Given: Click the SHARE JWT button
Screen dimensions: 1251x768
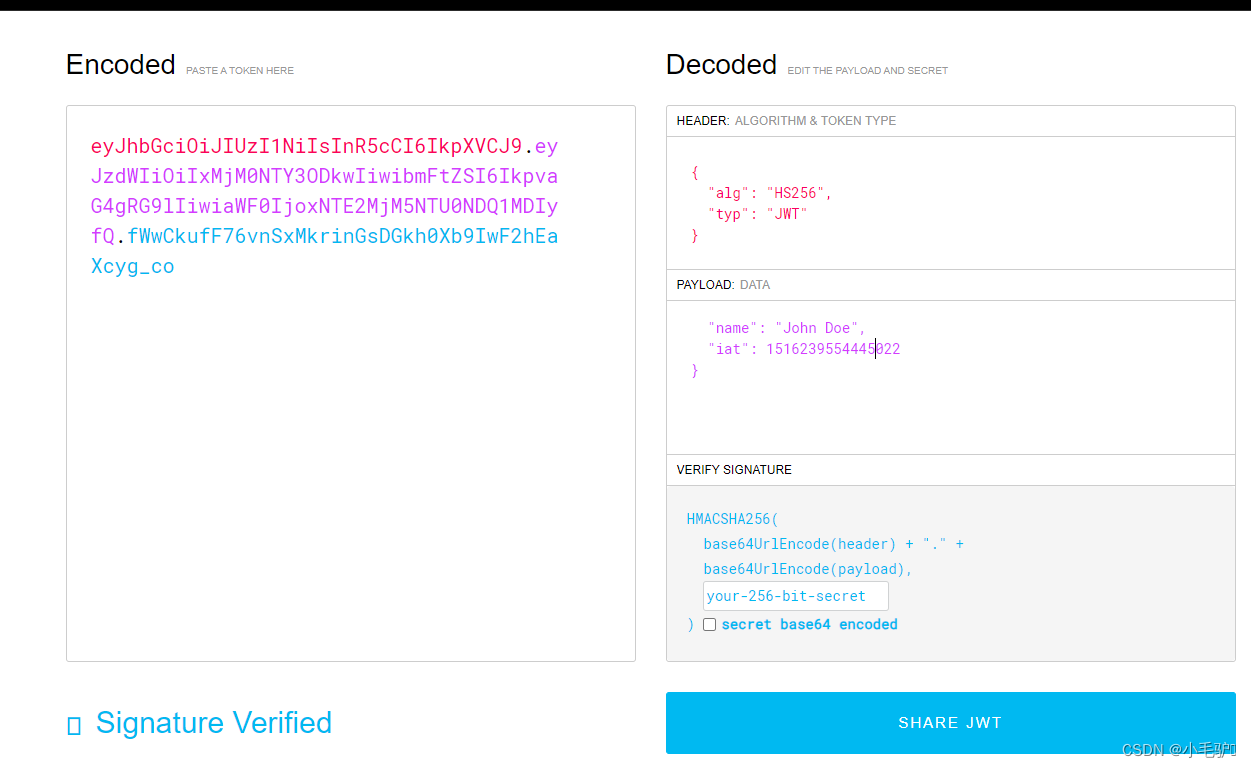Looking at the screenshot, I should pos(950,722).
